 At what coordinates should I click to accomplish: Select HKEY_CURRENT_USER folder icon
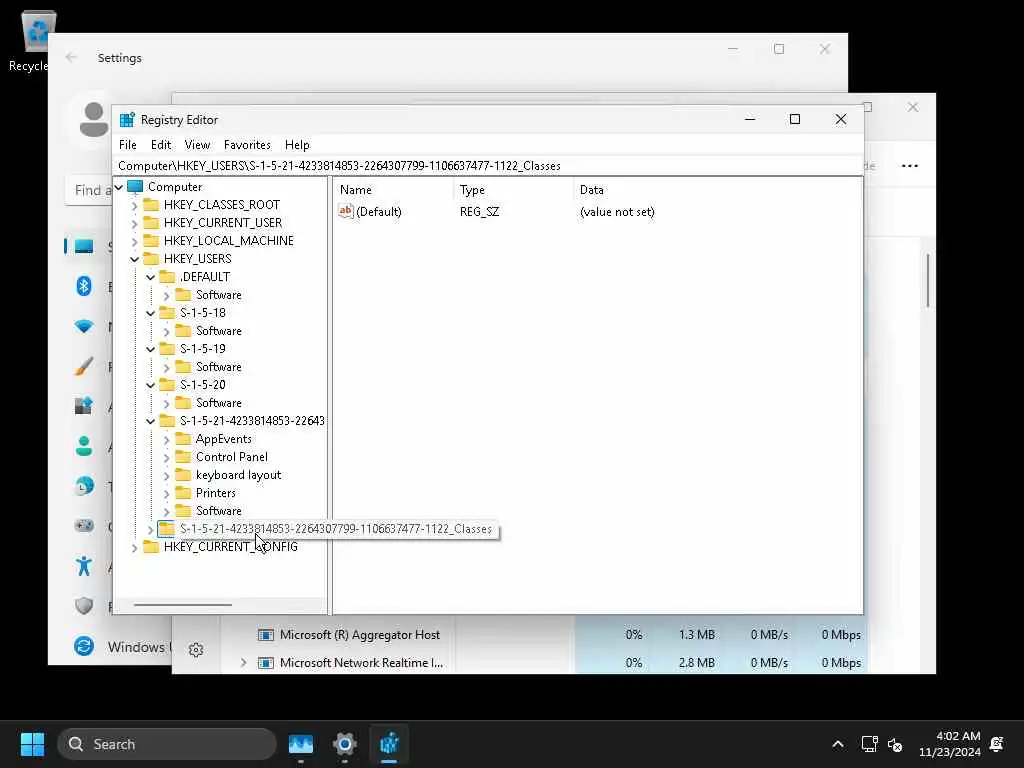coord(151,223)
